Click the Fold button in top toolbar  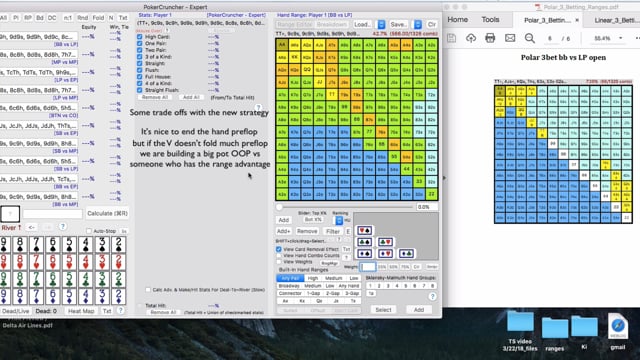pos(98,18)
